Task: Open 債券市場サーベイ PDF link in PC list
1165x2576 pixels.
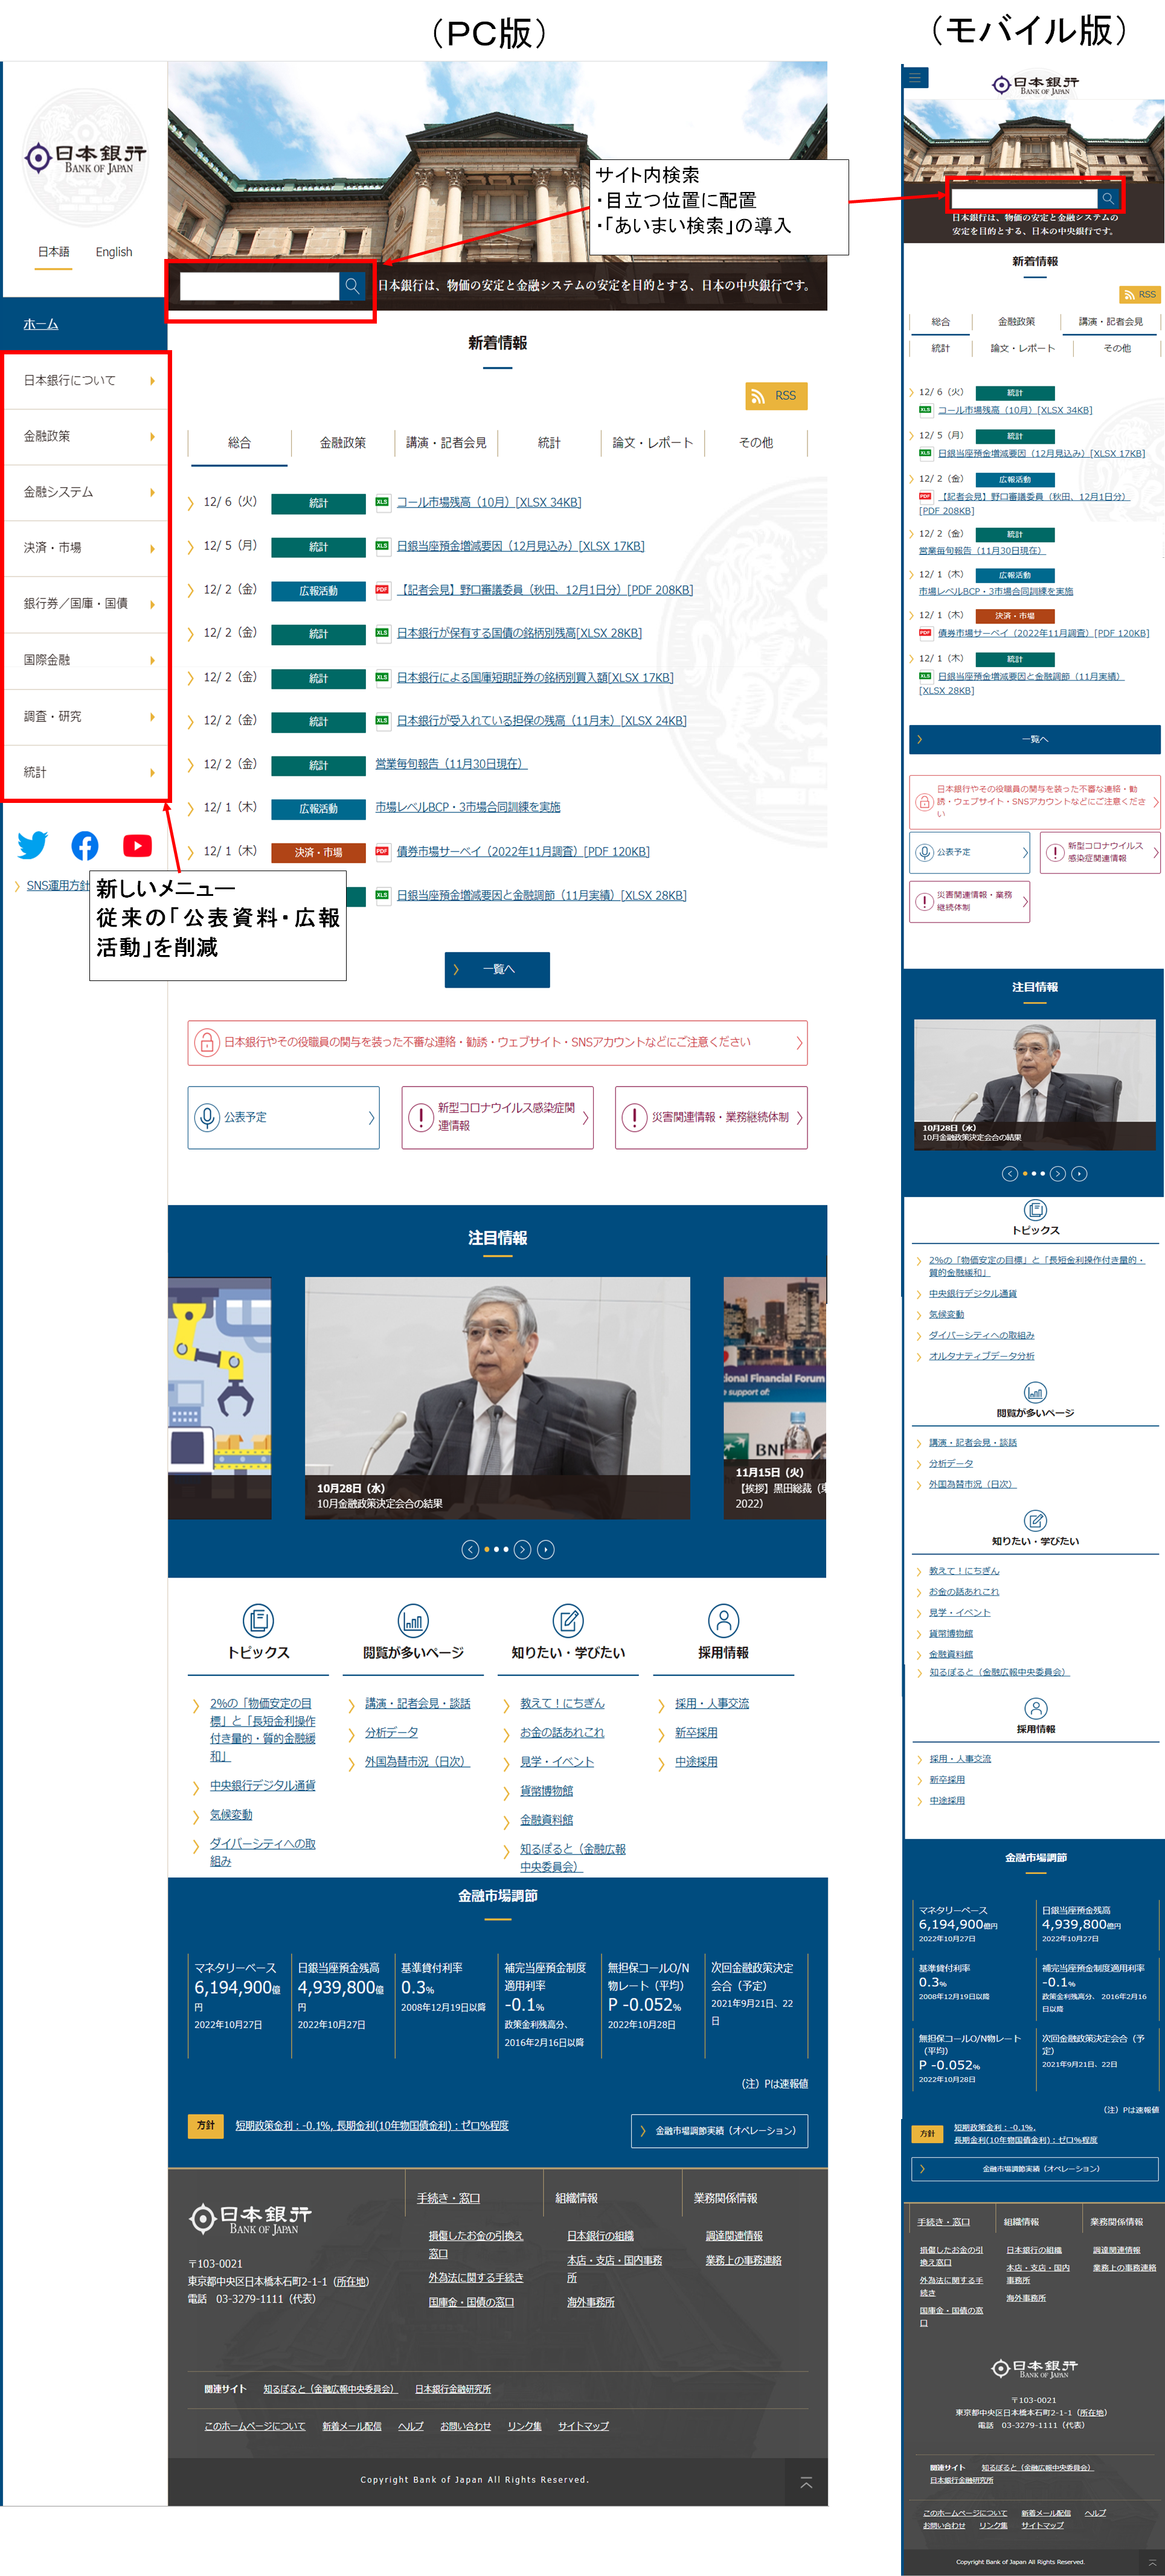Action: [523, 852]
